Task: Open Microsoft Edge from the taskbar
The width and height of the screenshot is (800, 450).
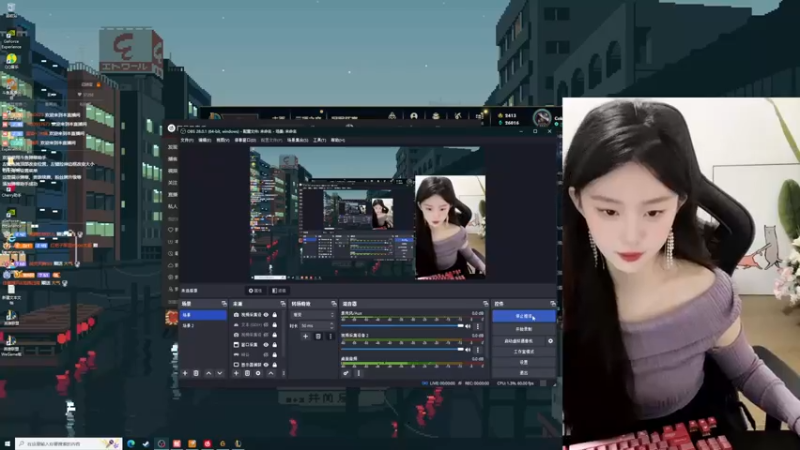Action: tap(131, 444)
